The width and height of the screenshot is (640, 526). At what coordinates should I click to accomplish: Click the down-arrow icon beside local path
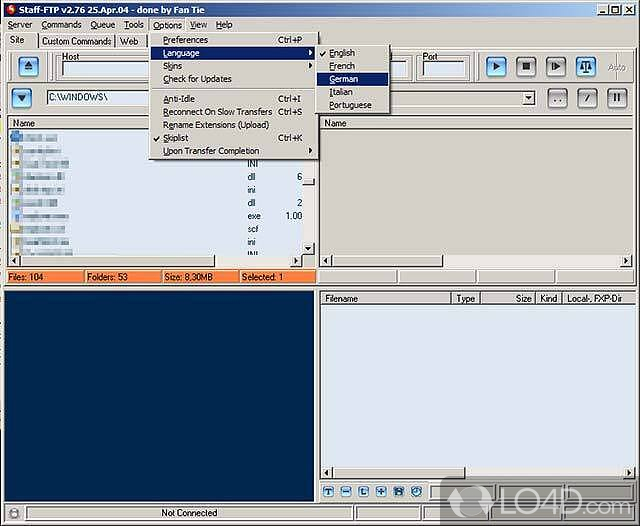(x=23, y=98)
